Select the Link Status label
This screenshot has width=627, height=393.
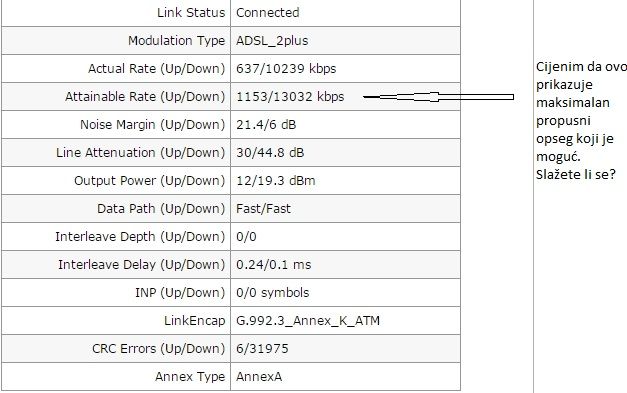tap(191, 13)
